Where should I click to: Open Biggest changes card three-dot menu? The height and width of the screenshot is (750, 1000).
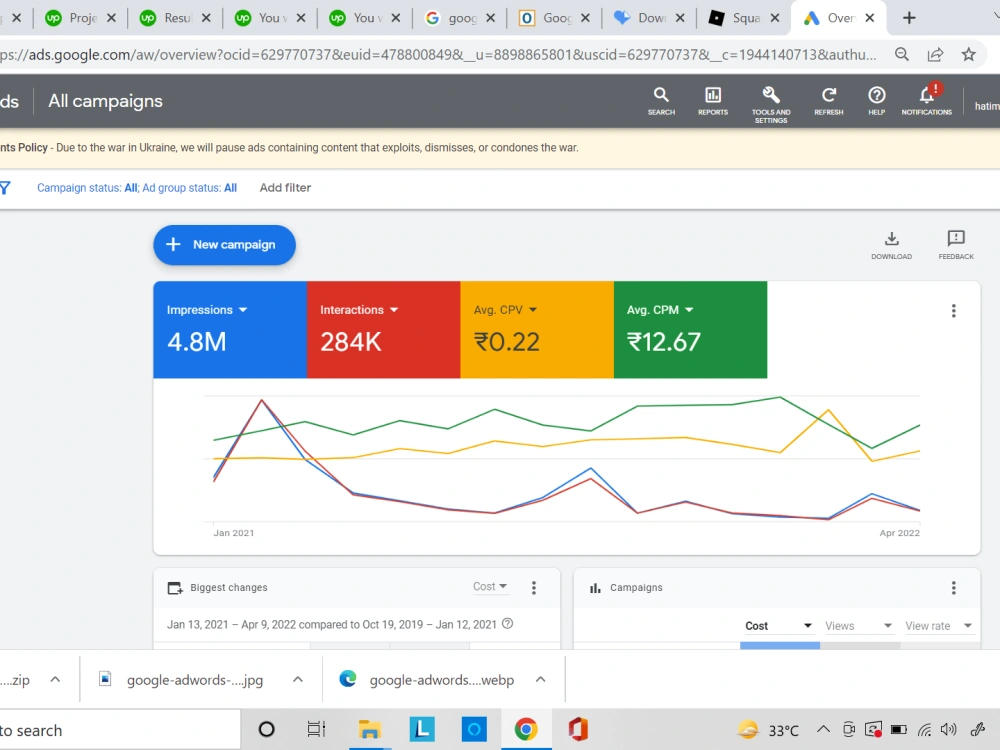[534, 587]
